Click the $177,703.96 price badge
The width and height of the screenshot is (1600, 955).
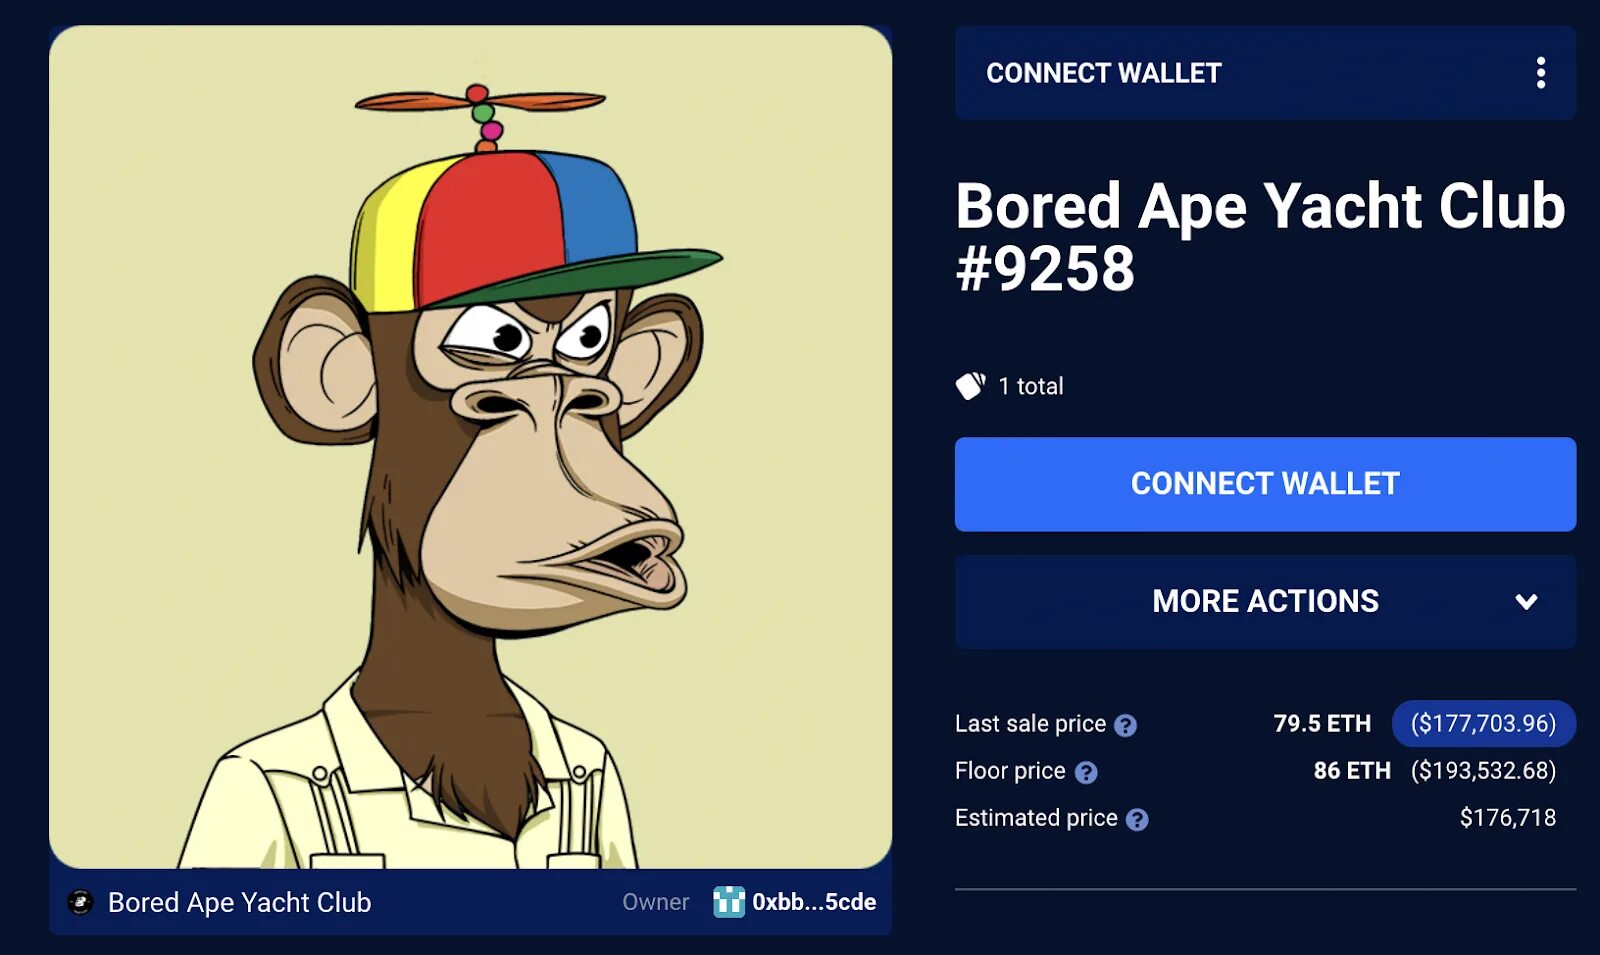click(1484, 724)
